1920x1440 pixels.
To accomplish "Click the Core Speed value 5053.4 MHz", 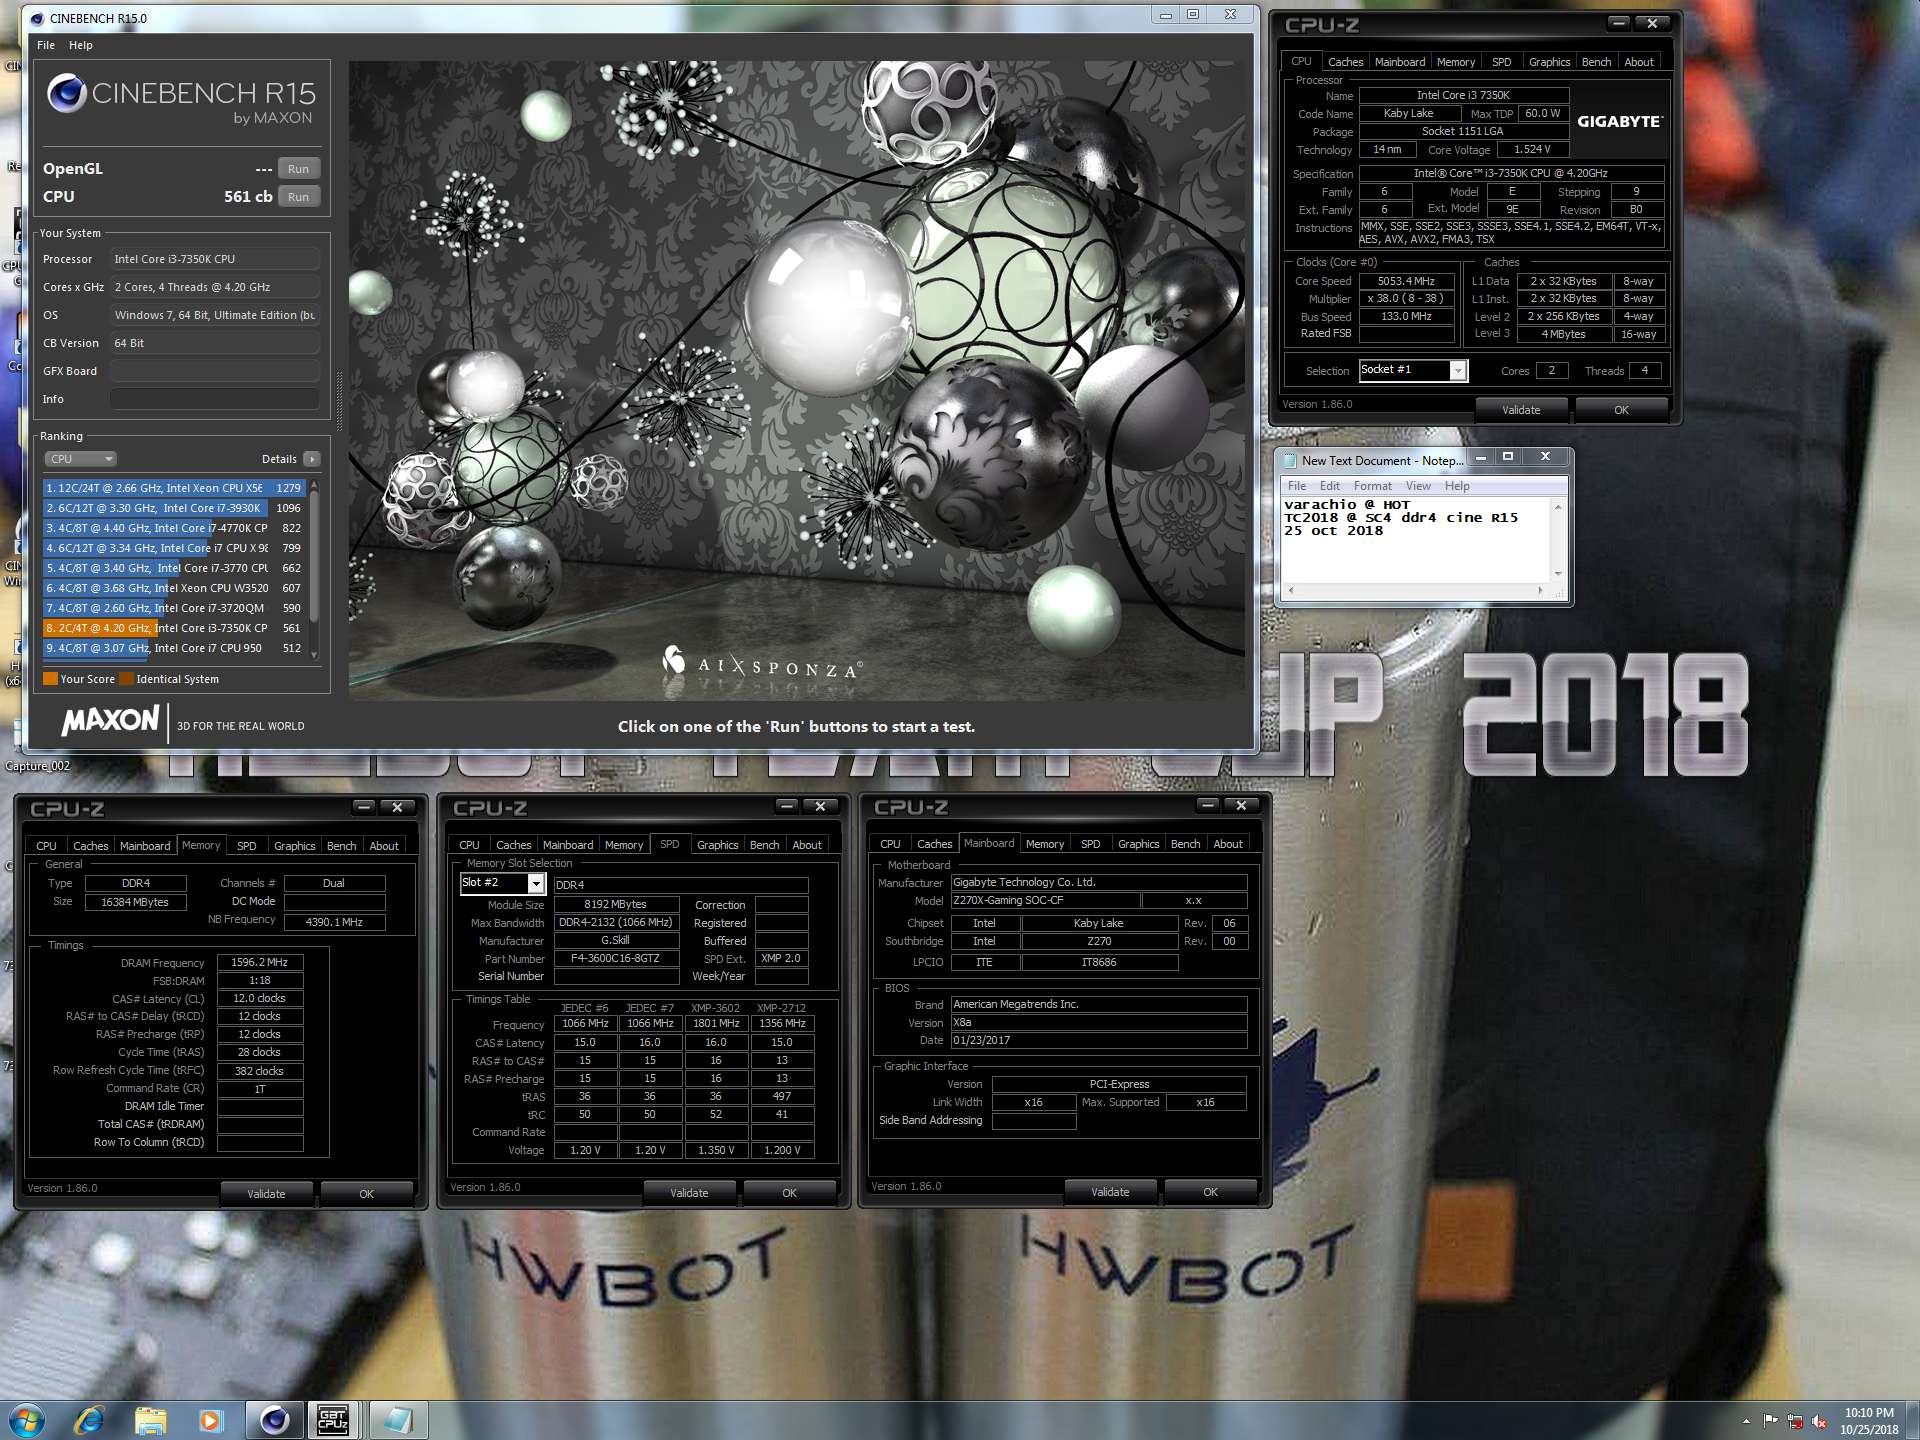I will pyautogui.click(x=1406, y=281).
